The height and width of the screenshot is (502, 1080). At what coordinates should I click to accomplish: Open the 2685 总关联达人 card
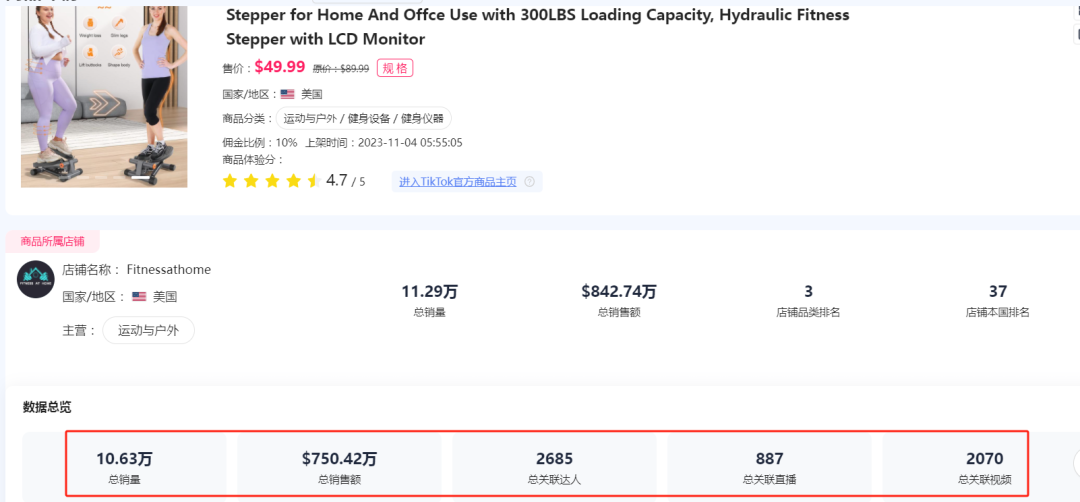pyautogui.click(x=554, y=467)
